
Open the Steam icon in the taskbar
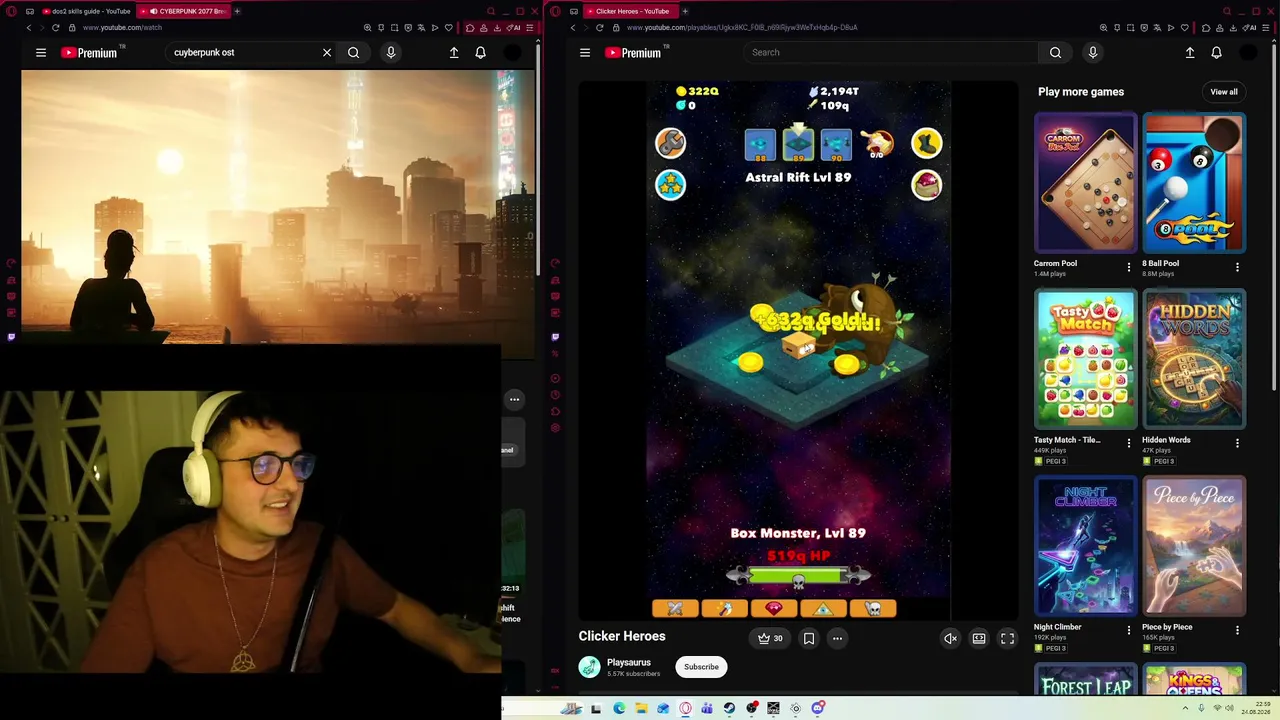pos(729,709)
